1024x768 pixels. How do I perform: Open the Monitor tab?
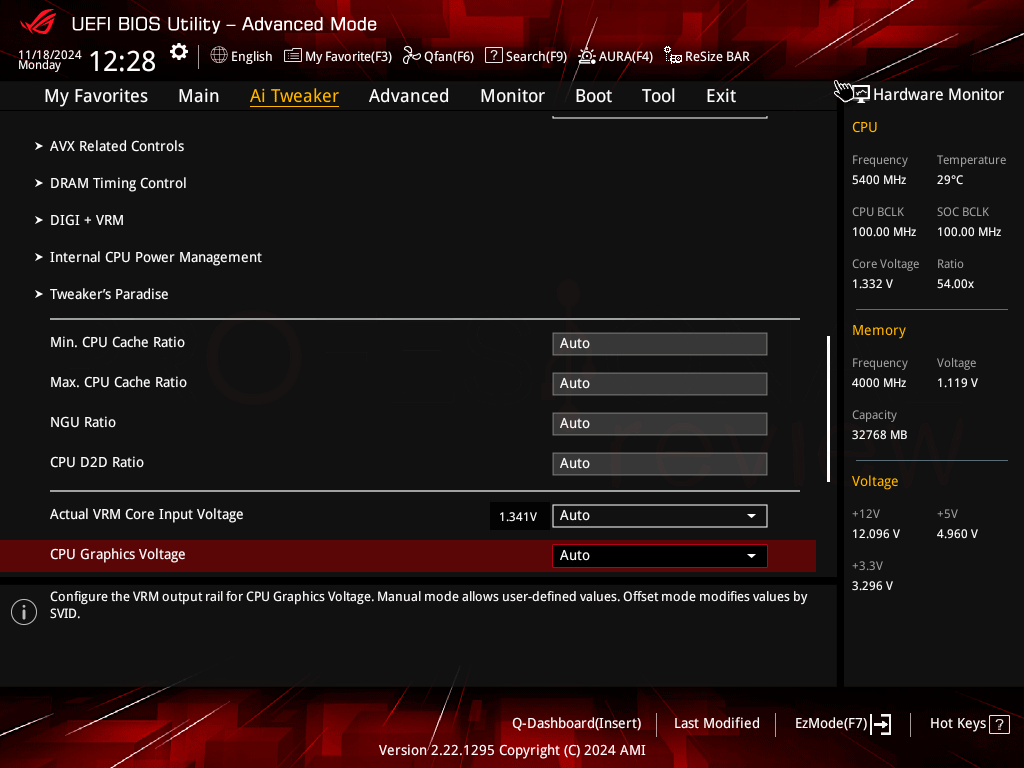pyautogui.click(x=513, y=96)
